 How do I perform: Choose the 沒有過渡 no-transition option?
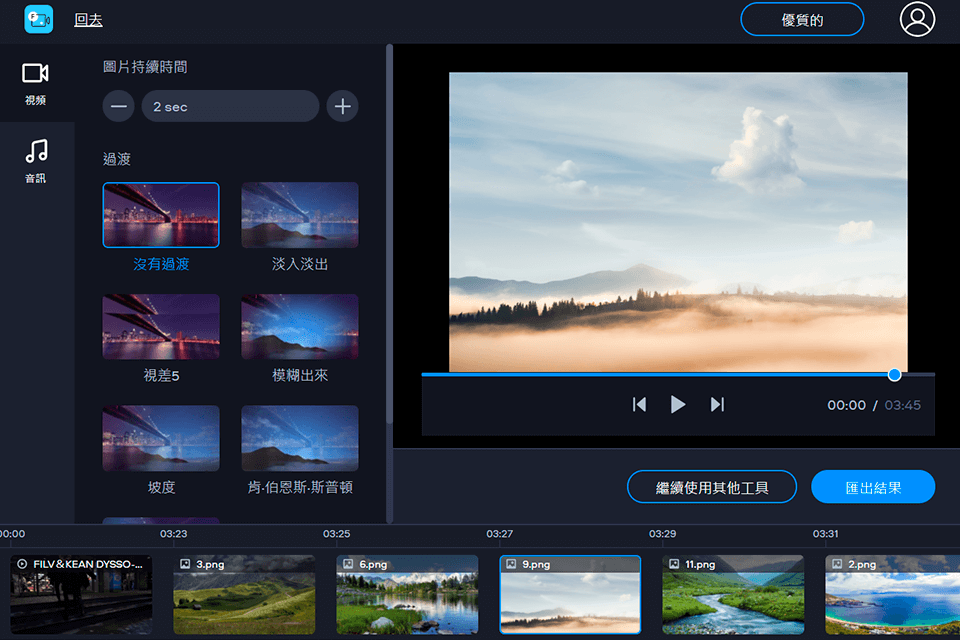click(160, 214)
